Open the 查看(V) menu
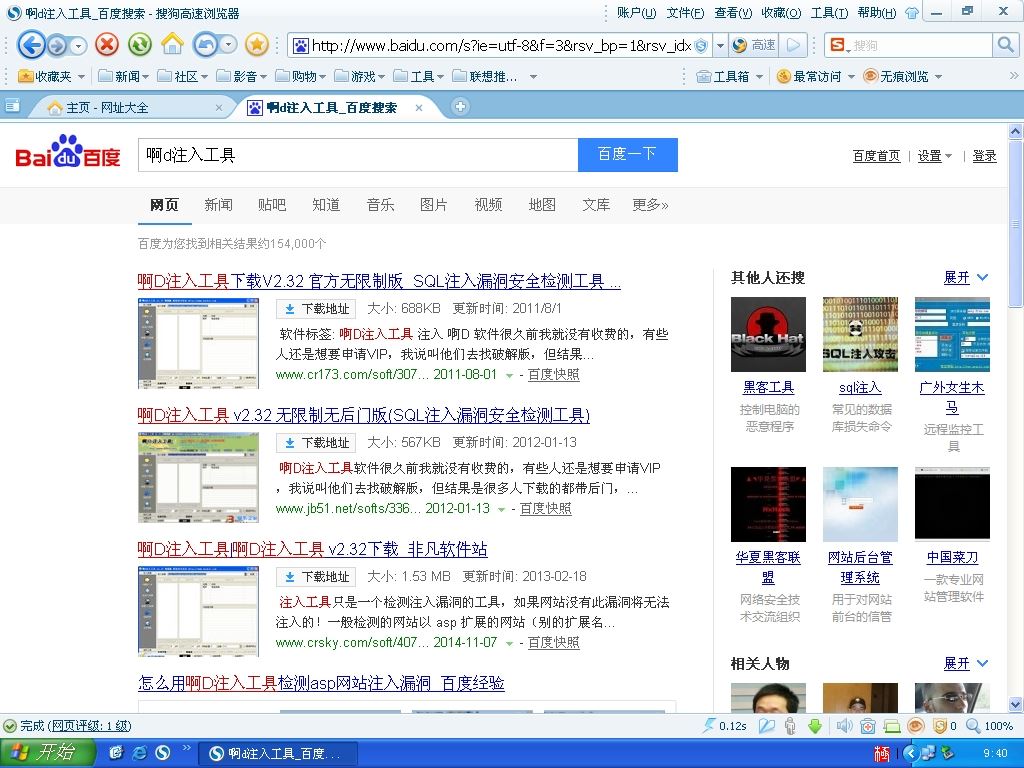Image resolution: width=1024 pixels, height=768 pixels. click(x=733, y=13)
